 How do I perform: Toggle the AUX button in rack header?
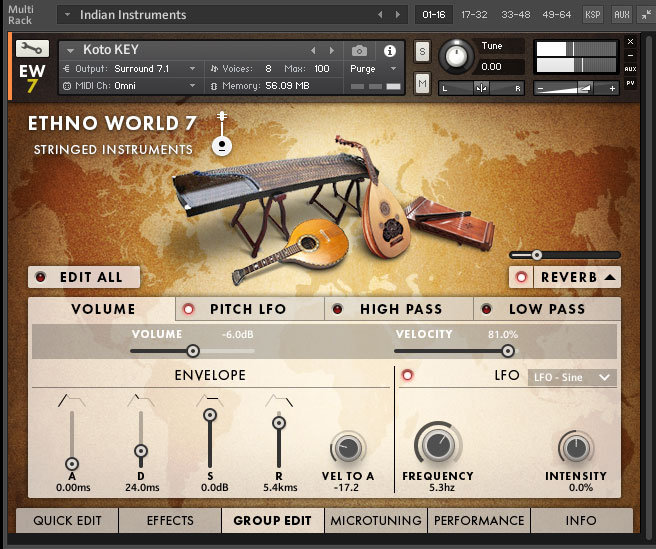(x=621, y=15)
